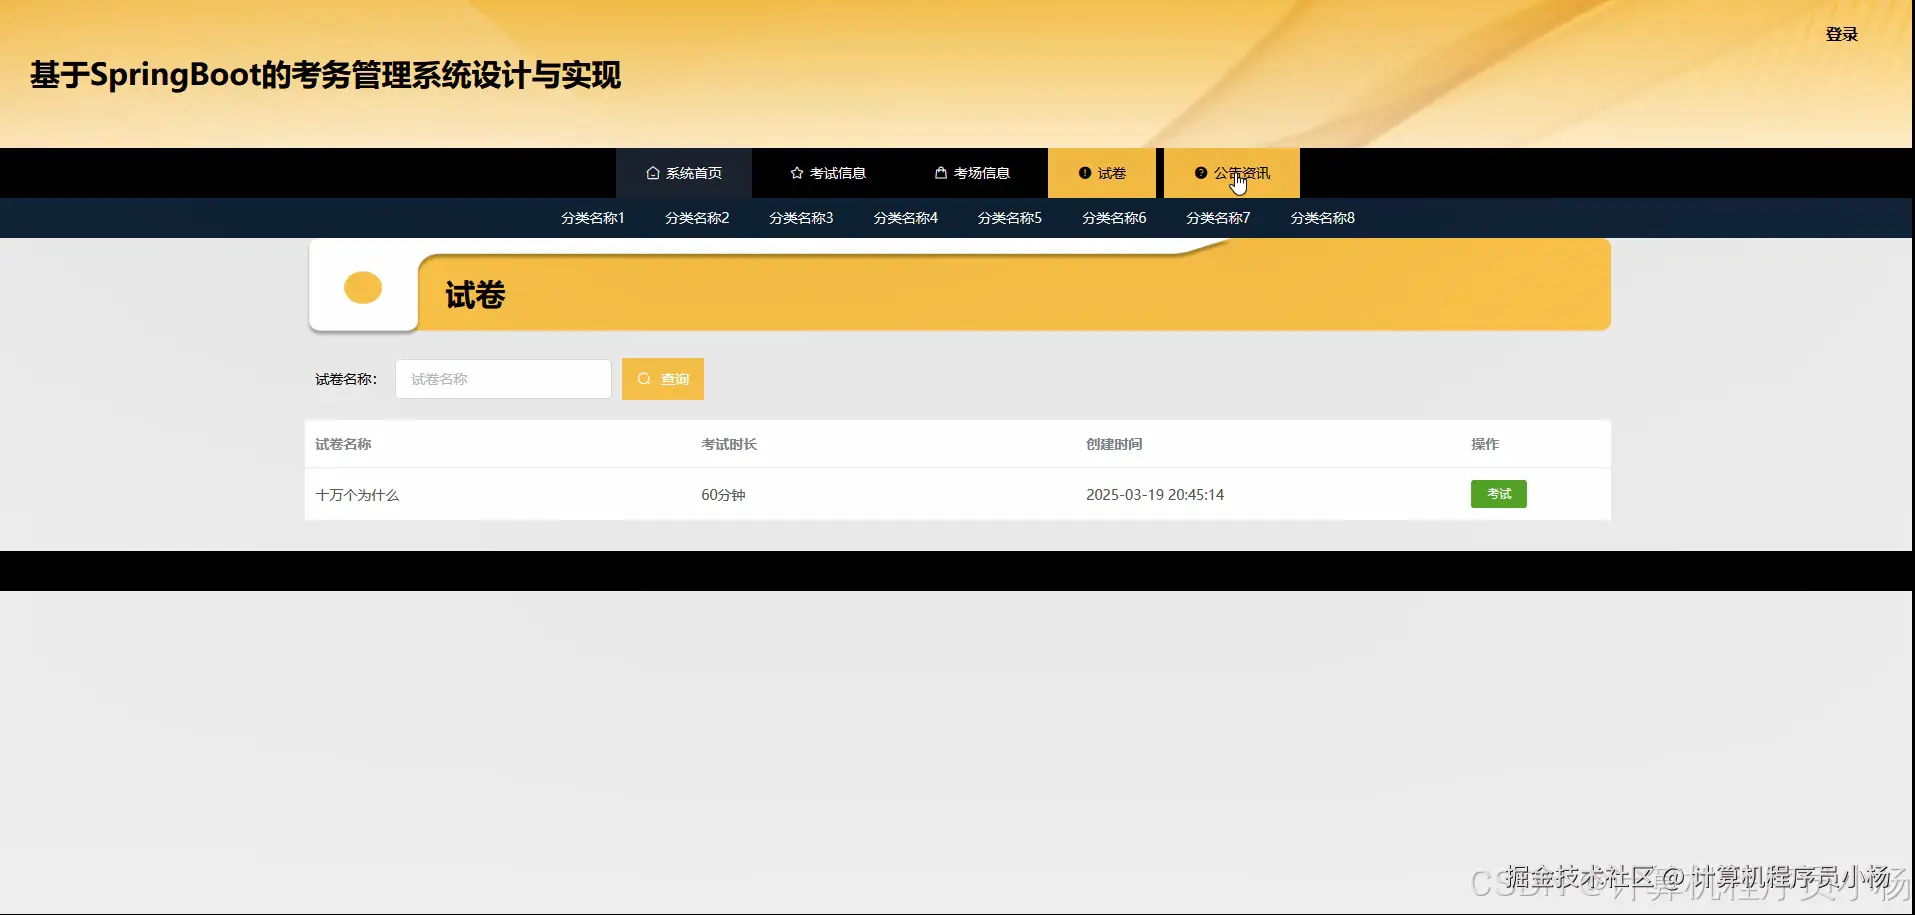Click the home icon beside 系统首页
Viewport: 1915px width, 915px height.
[653, 173]
